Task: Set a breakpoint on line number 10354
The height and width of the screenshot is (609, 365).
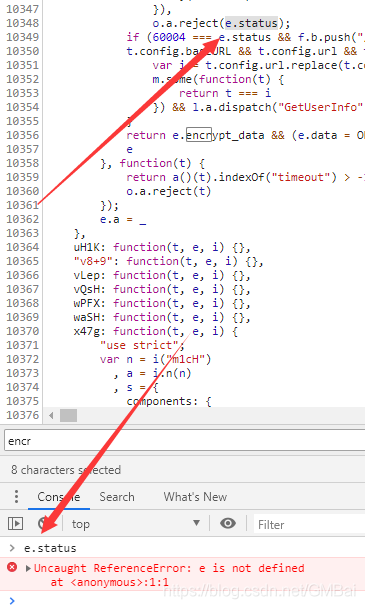Action: tap(23, 107)
